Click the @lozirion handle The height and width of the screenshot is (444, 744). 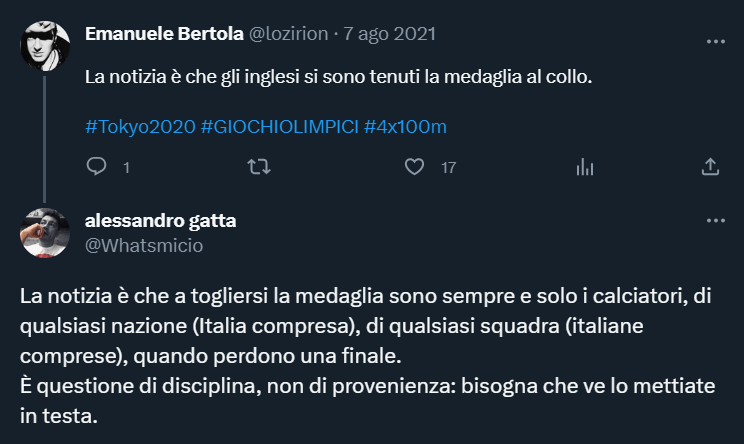(x=289, y=33)
